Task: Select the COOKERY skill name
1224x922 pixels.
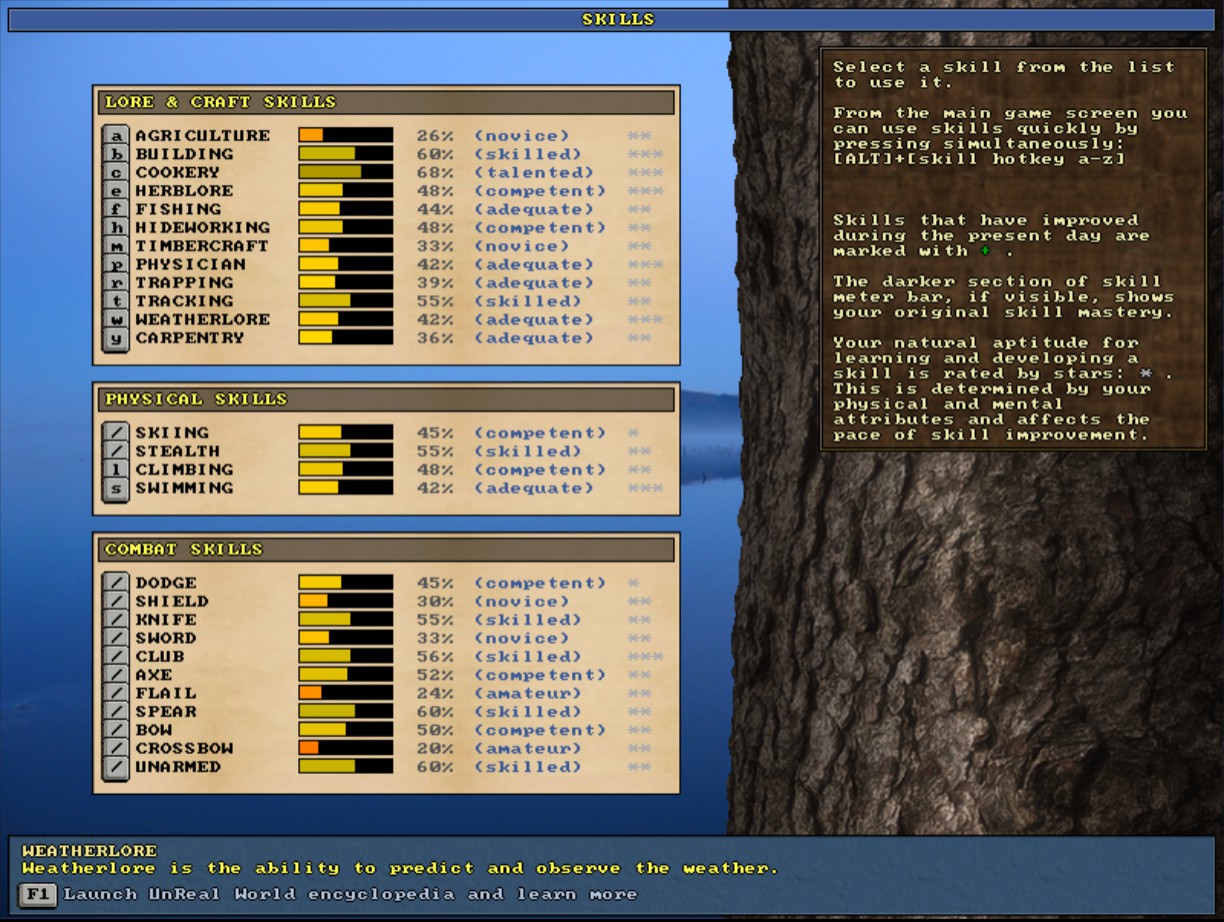Action: (178, 173)
